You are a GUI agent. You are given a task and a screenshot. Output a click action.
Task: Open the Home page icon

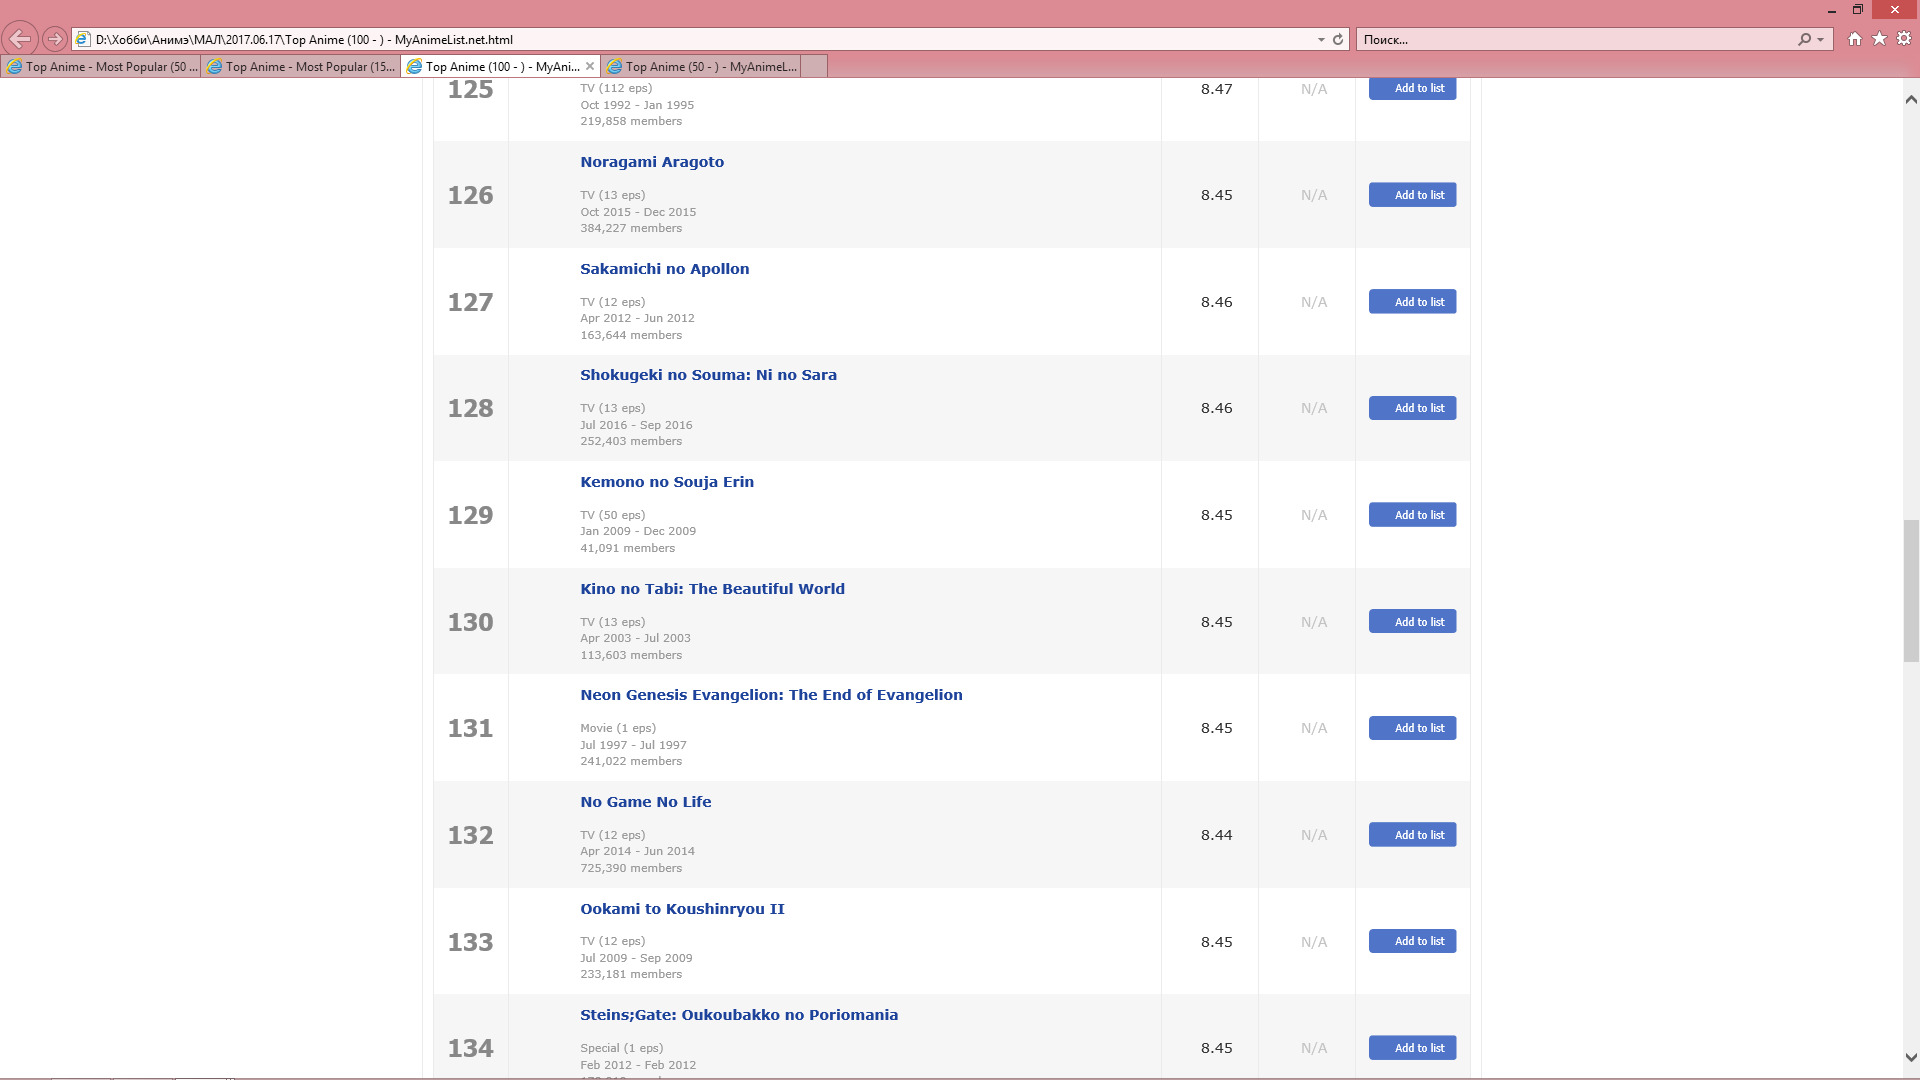[x=1855, y=39]
